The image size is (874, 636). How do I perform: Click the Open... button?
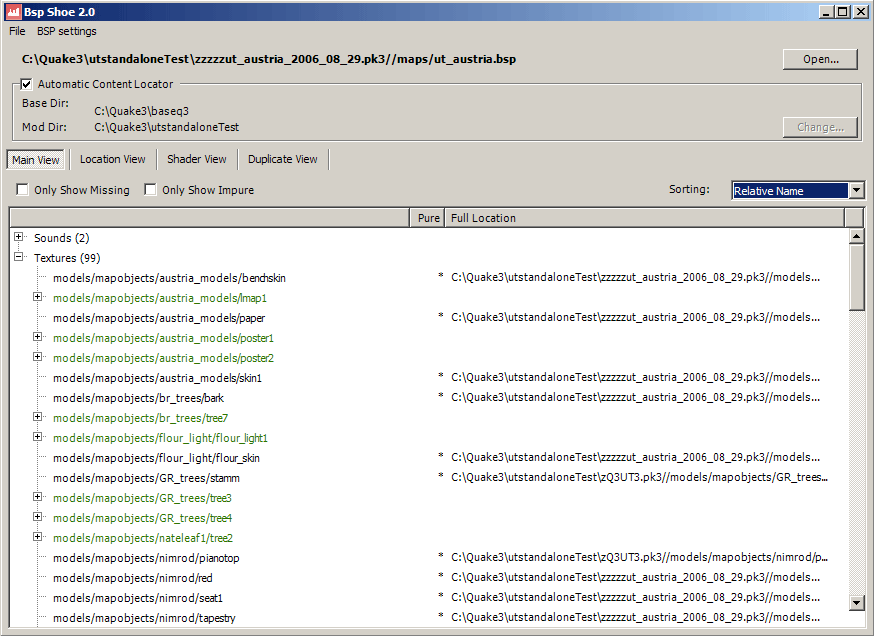pyautogui.click(x=820, y=59)
